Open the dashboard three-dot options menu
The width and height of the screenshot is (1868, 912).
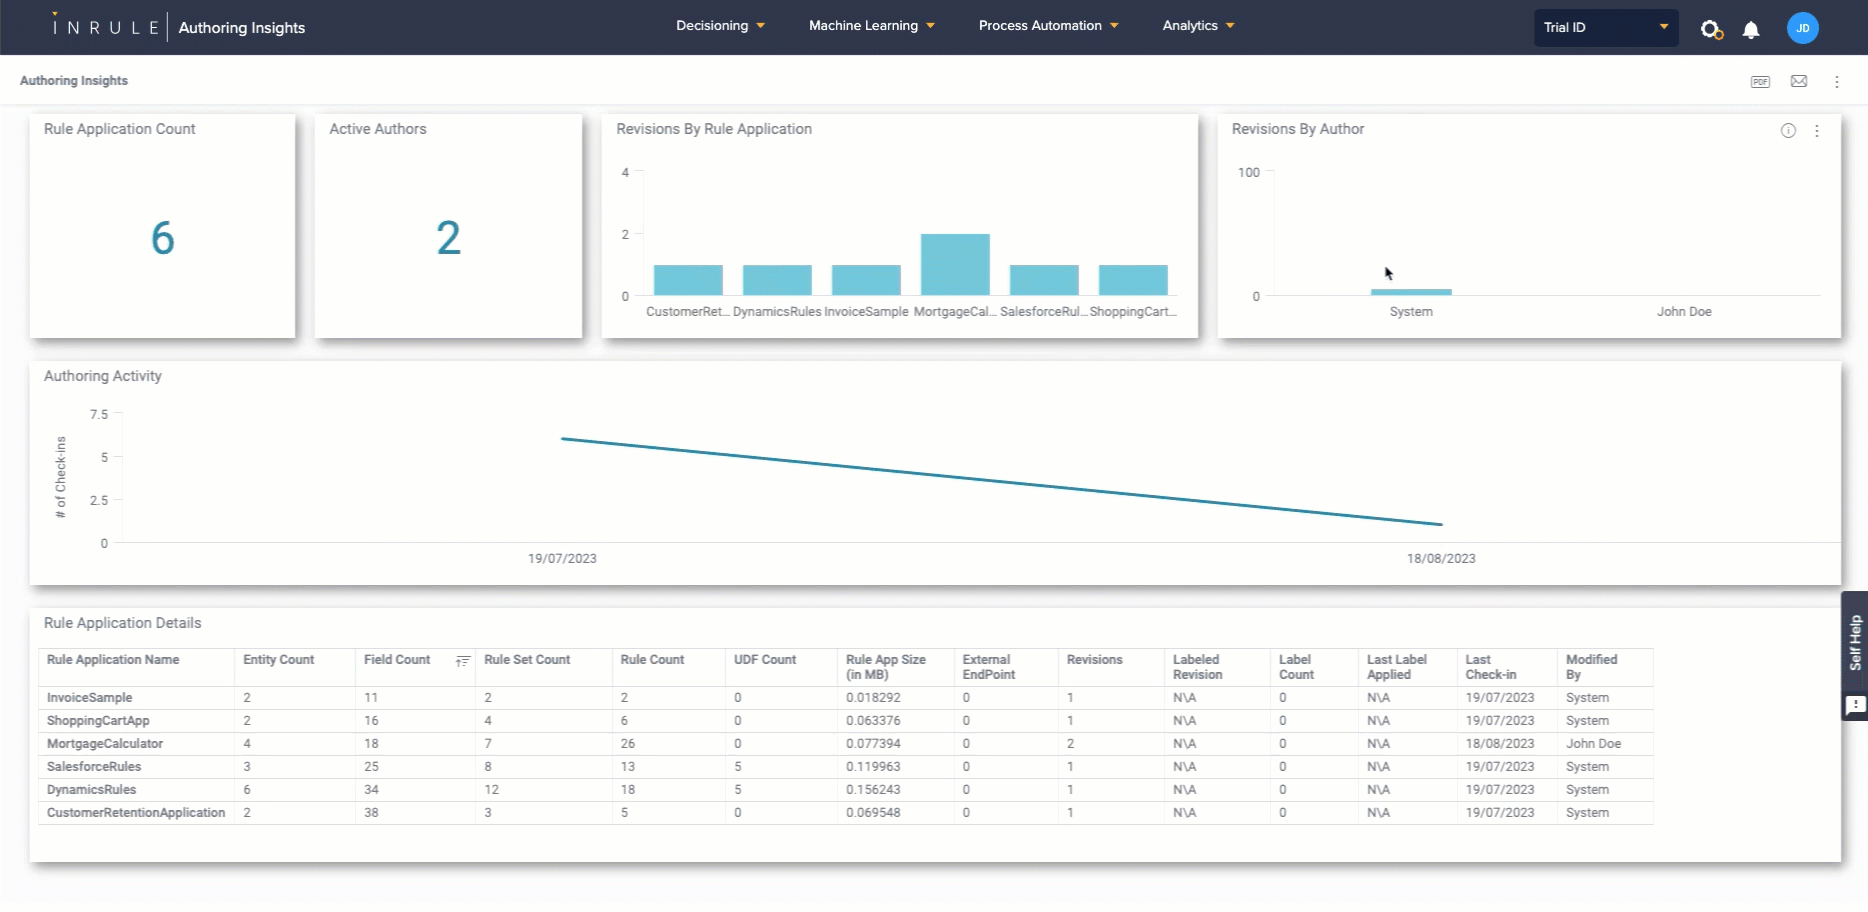tap(1837, 82)
